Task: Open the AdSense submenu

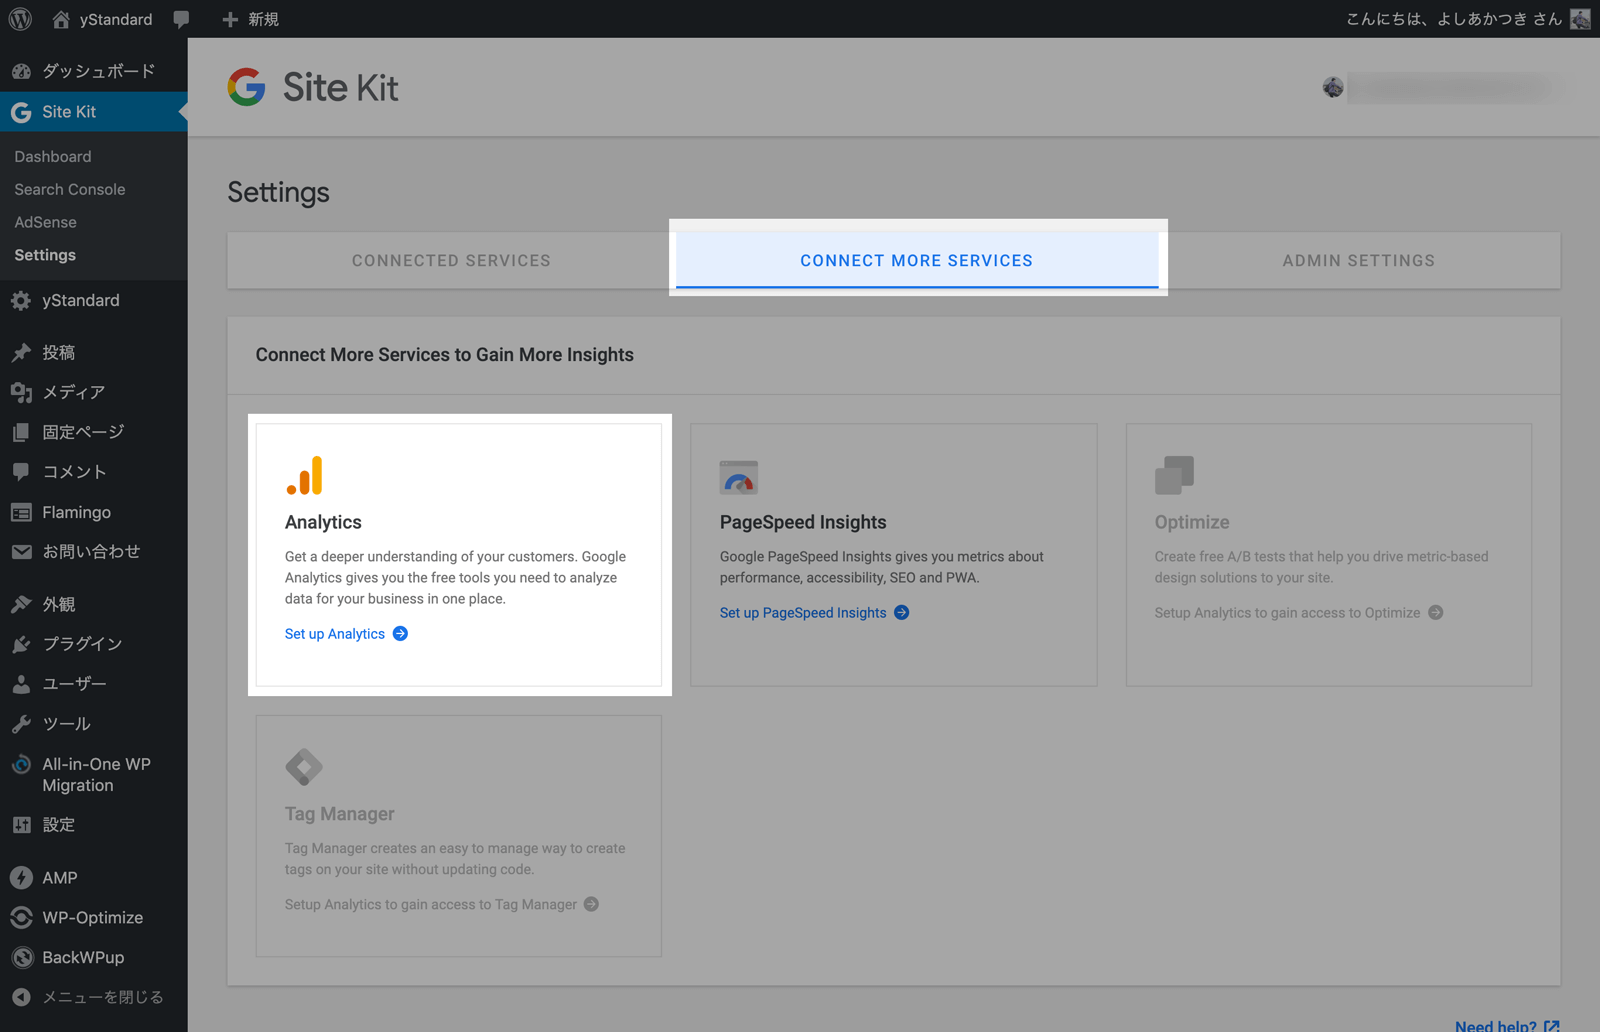Action: (x=45, y=222)
